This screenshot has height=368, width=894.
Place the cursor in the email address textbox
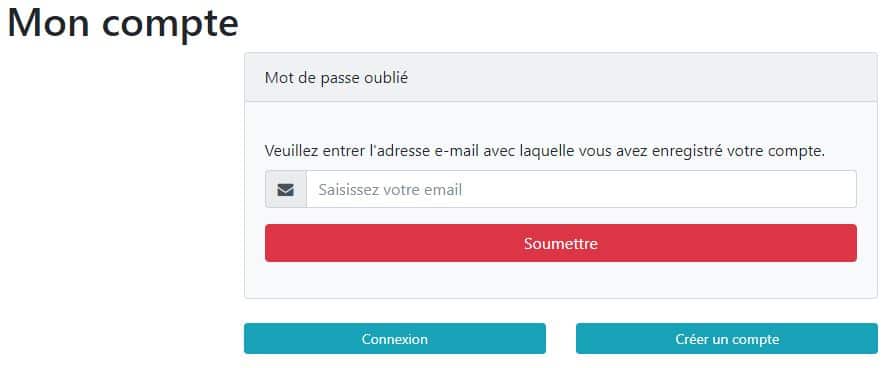[582, 189]
